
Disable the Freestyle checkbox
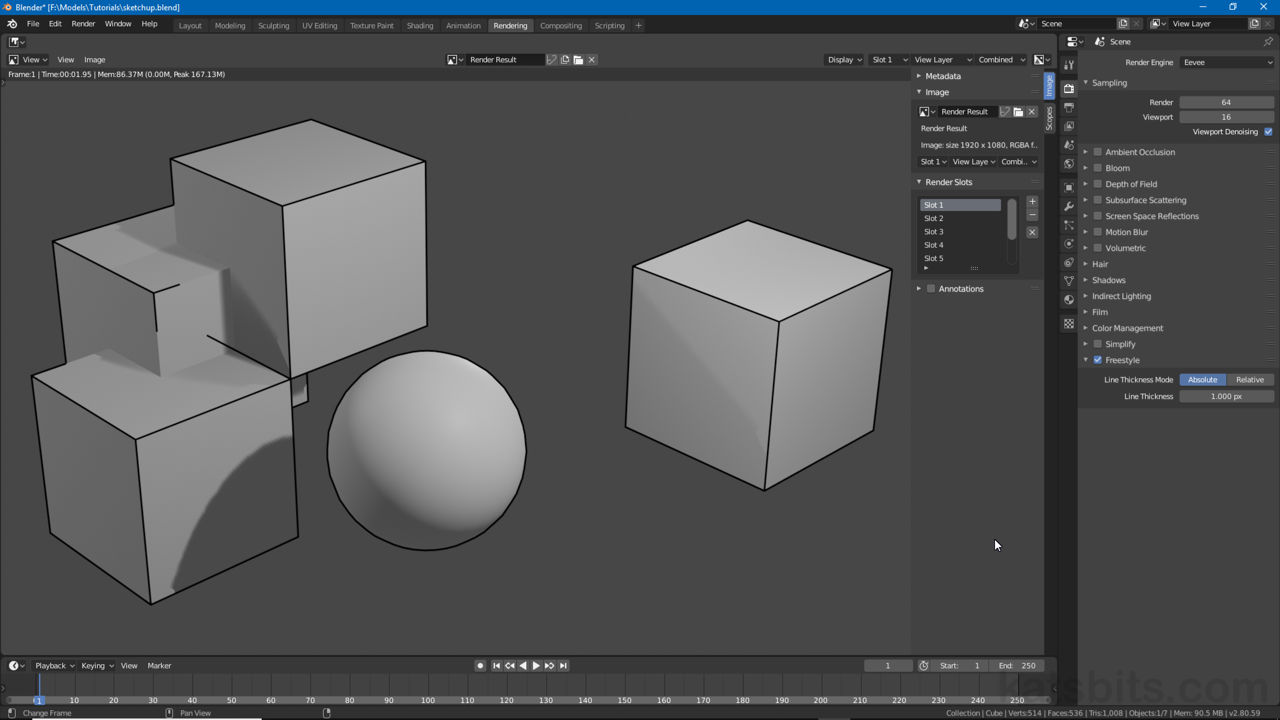[x=1097, y=360]
